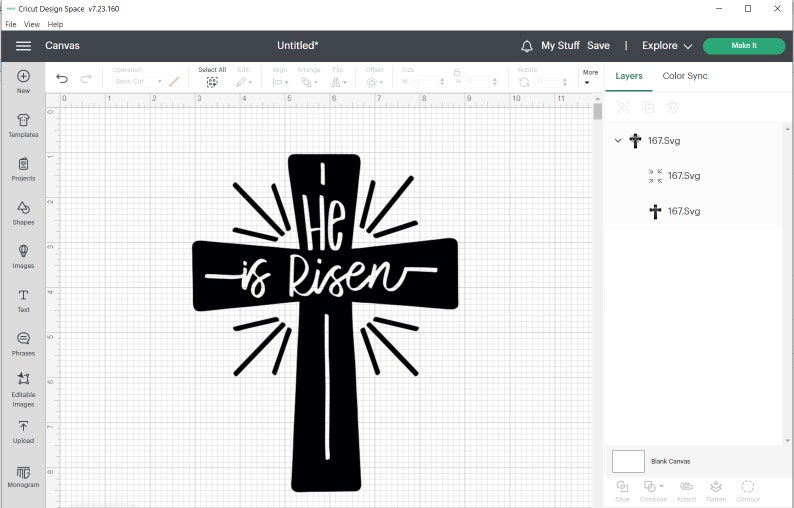Select the cross 167.Svg layer
The image size is (794, 508).
tap(694, 211)
